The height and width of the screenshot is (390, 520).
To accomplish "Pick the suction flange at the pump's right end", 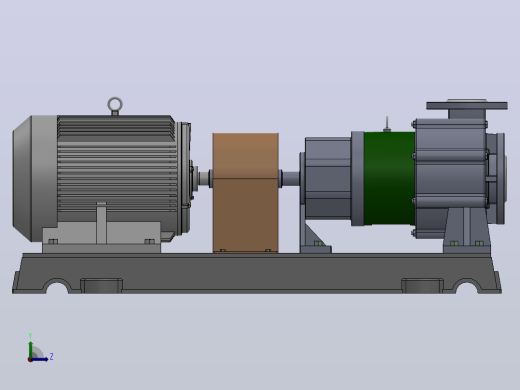I will click(x=501, y=178).
